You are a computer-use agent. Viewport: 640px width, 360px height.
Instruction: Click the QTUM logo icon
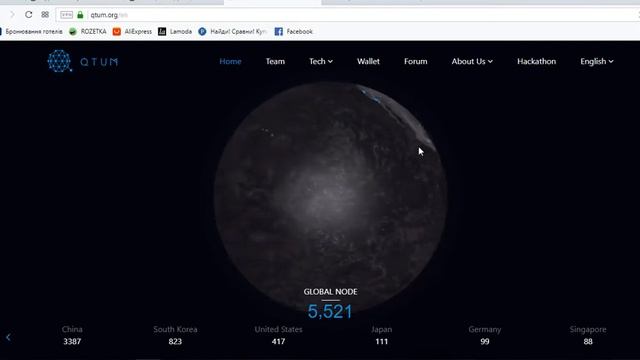click(x=59, y=61)
